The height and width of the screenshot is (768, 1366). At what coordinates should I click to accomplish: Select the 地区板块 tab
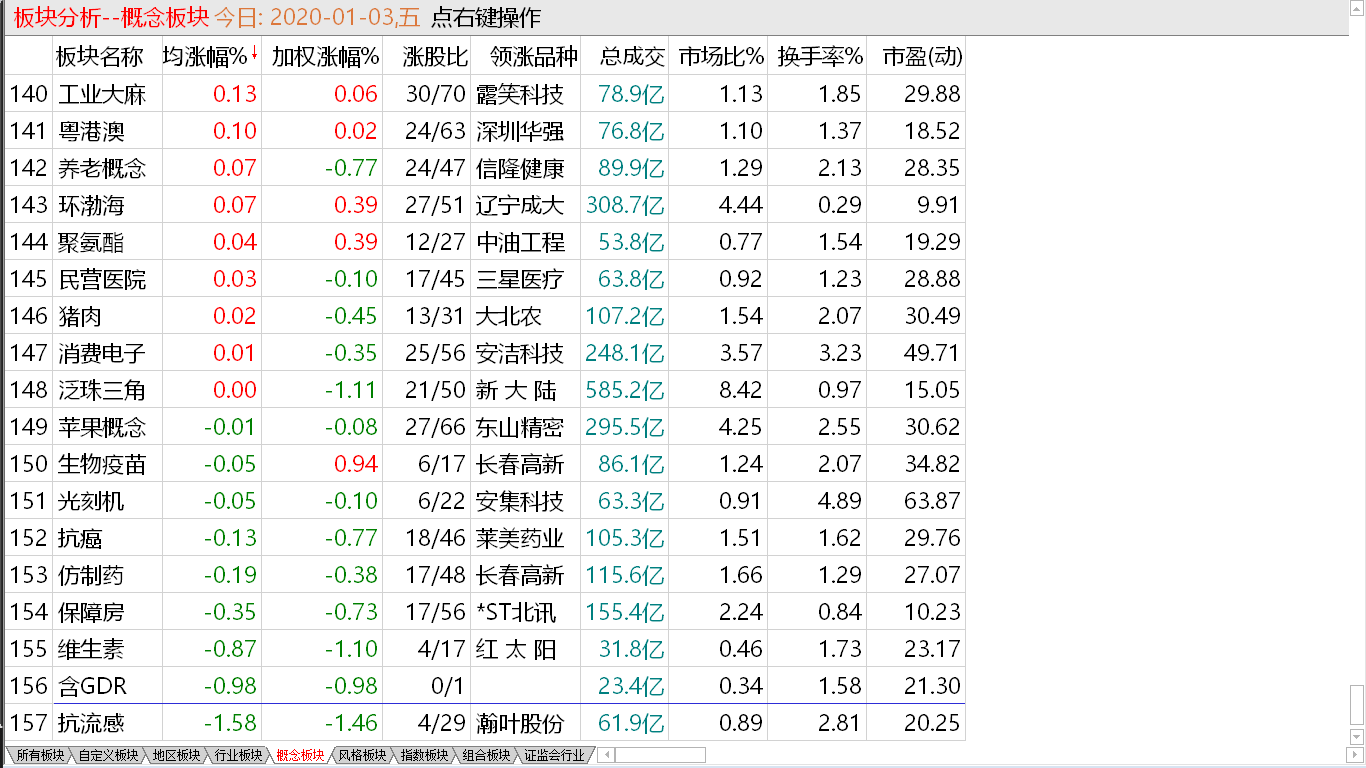click(176, 756)
